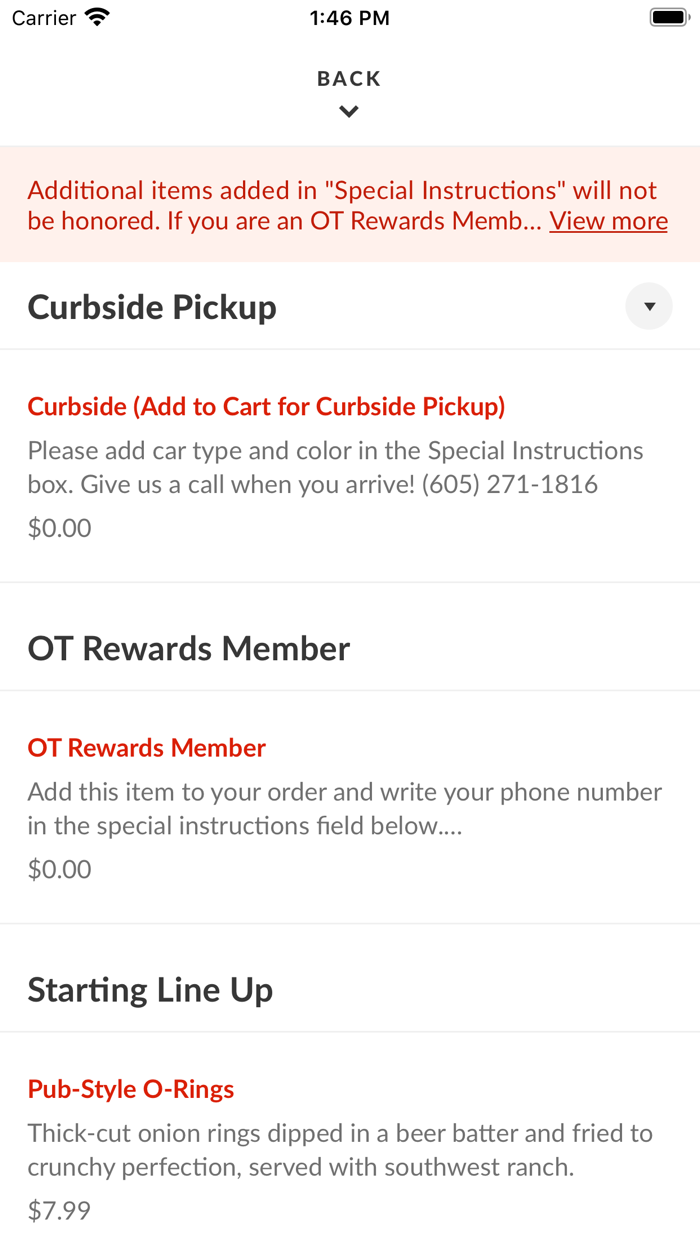The height and width of the screenshot is (1244, 700).
Task: Tap the 1:46 PM clock
Action: pos(349,18)
